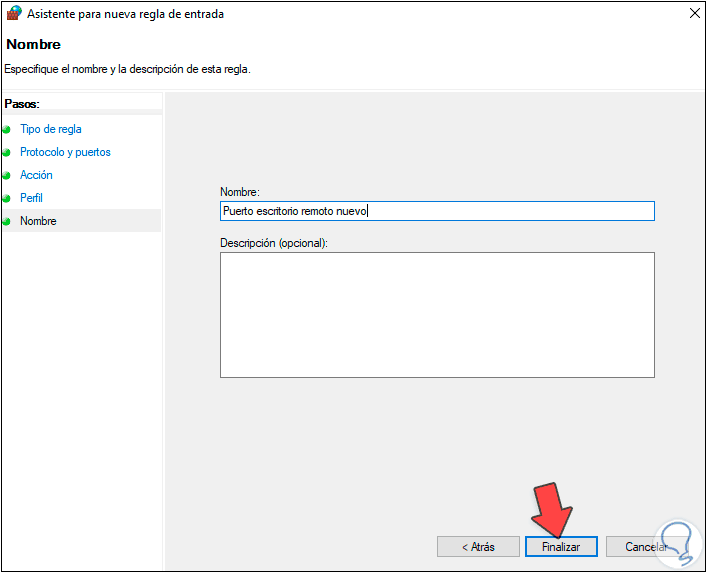Jump to the Acción step
This screenshot has height=573, width=708.
point(36,175)
